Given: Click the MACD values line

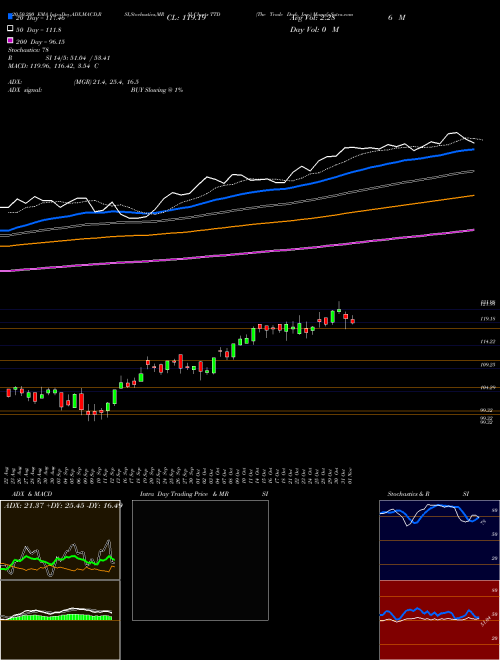Looking at the screenshot, I should pos(53,66).
